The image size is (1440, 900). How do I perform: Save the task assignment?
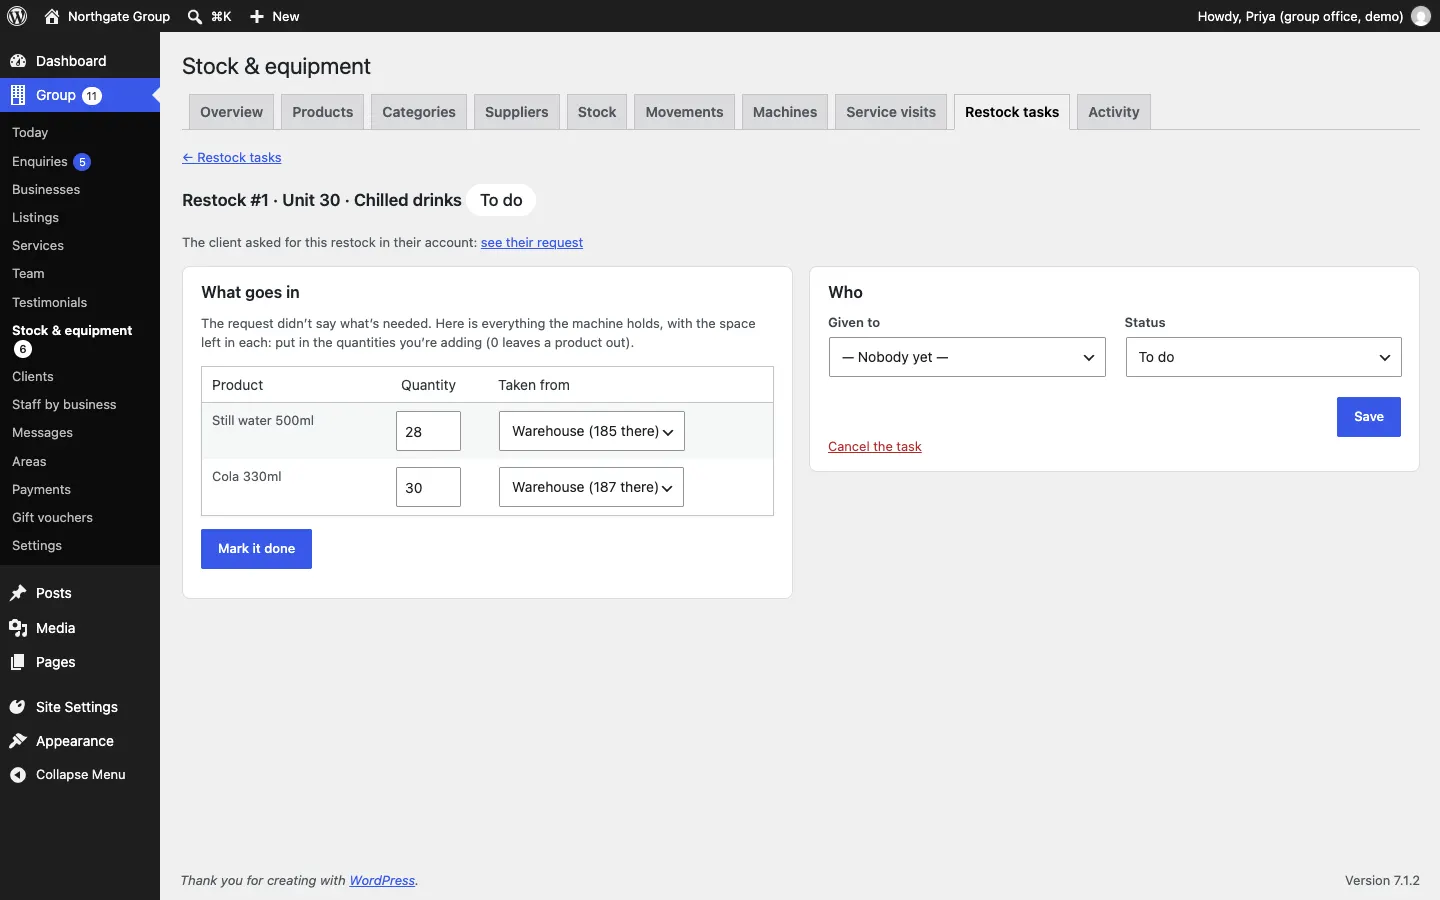pos(1369,417)
